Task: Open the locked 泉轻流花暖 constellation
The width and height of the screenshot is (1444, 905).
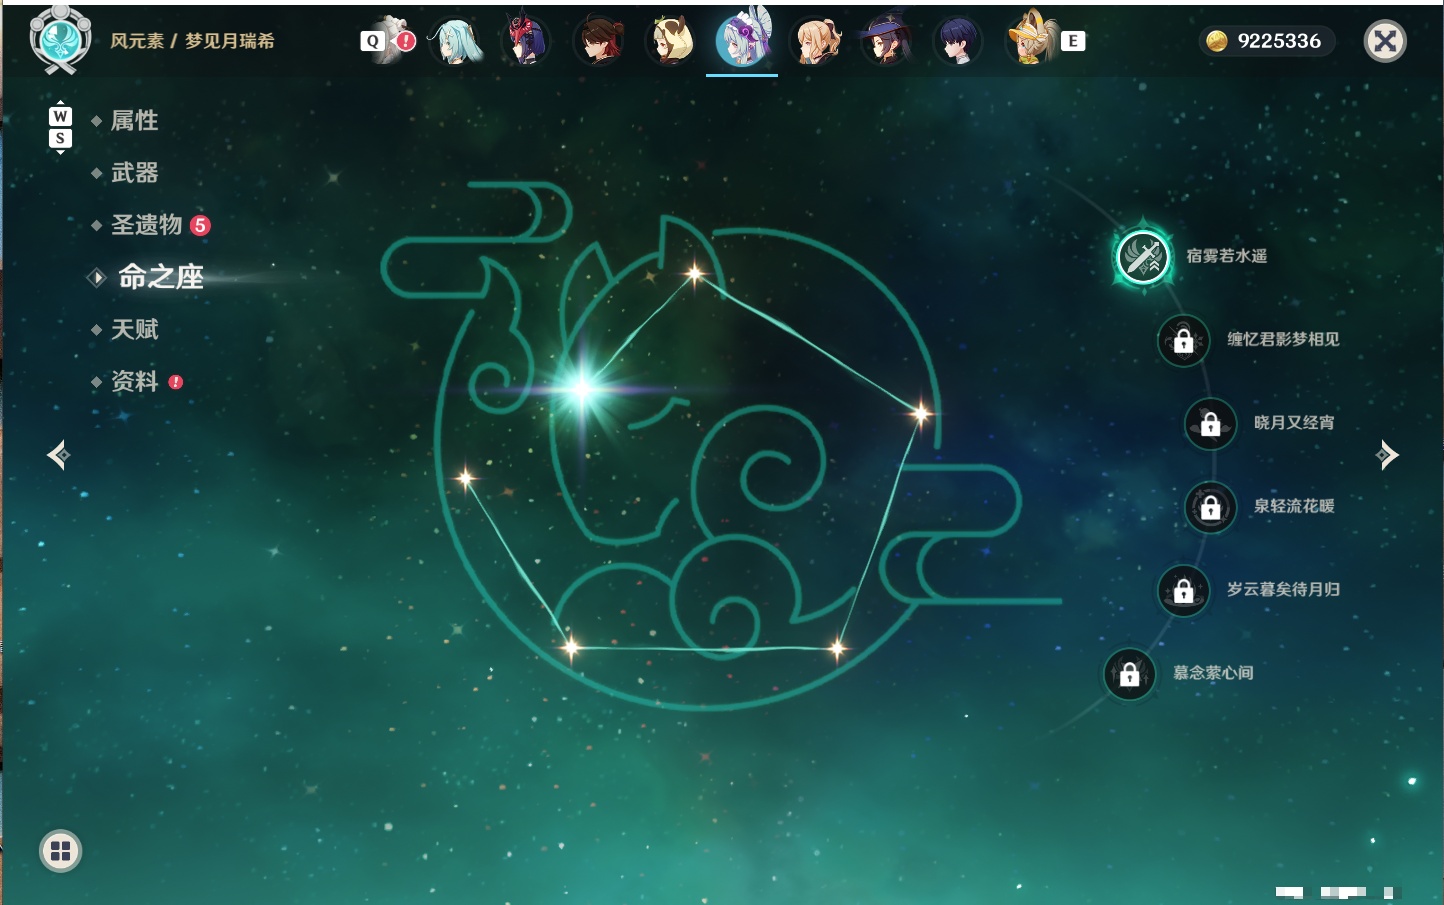Action: (x=1211, y=507)
